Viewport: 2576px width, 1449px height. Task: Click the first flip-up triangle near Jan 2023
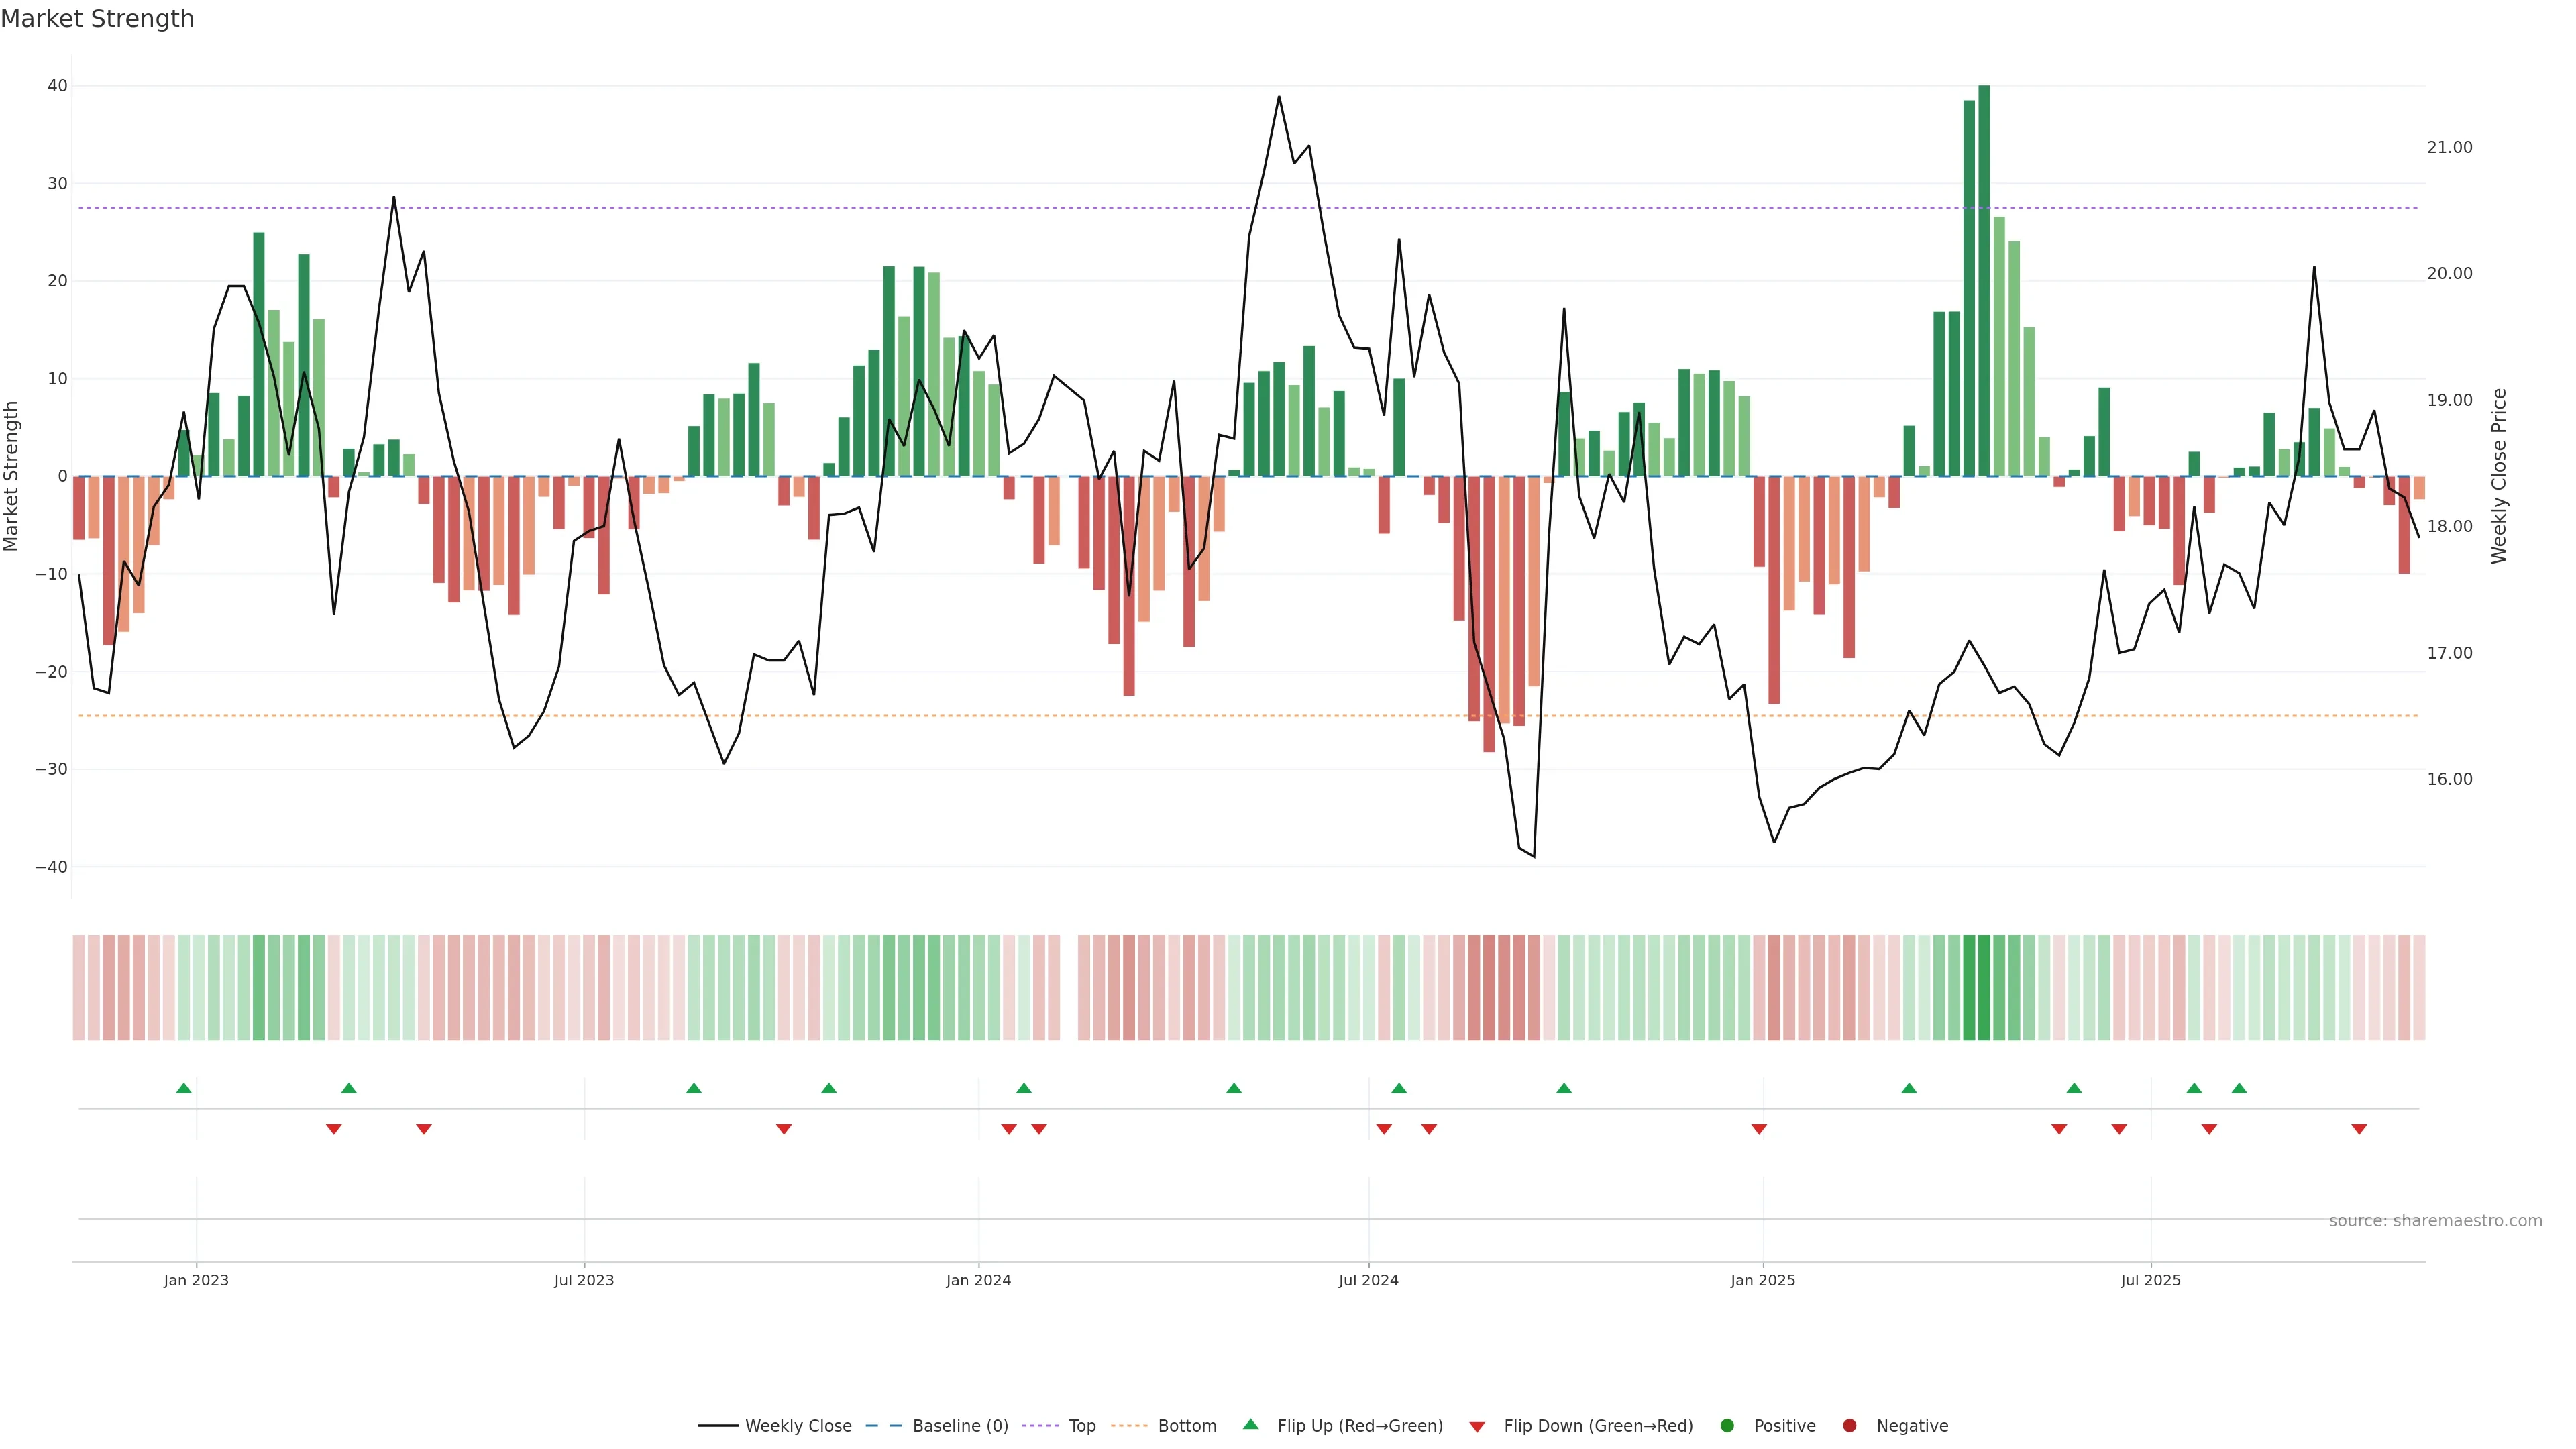184,1088
